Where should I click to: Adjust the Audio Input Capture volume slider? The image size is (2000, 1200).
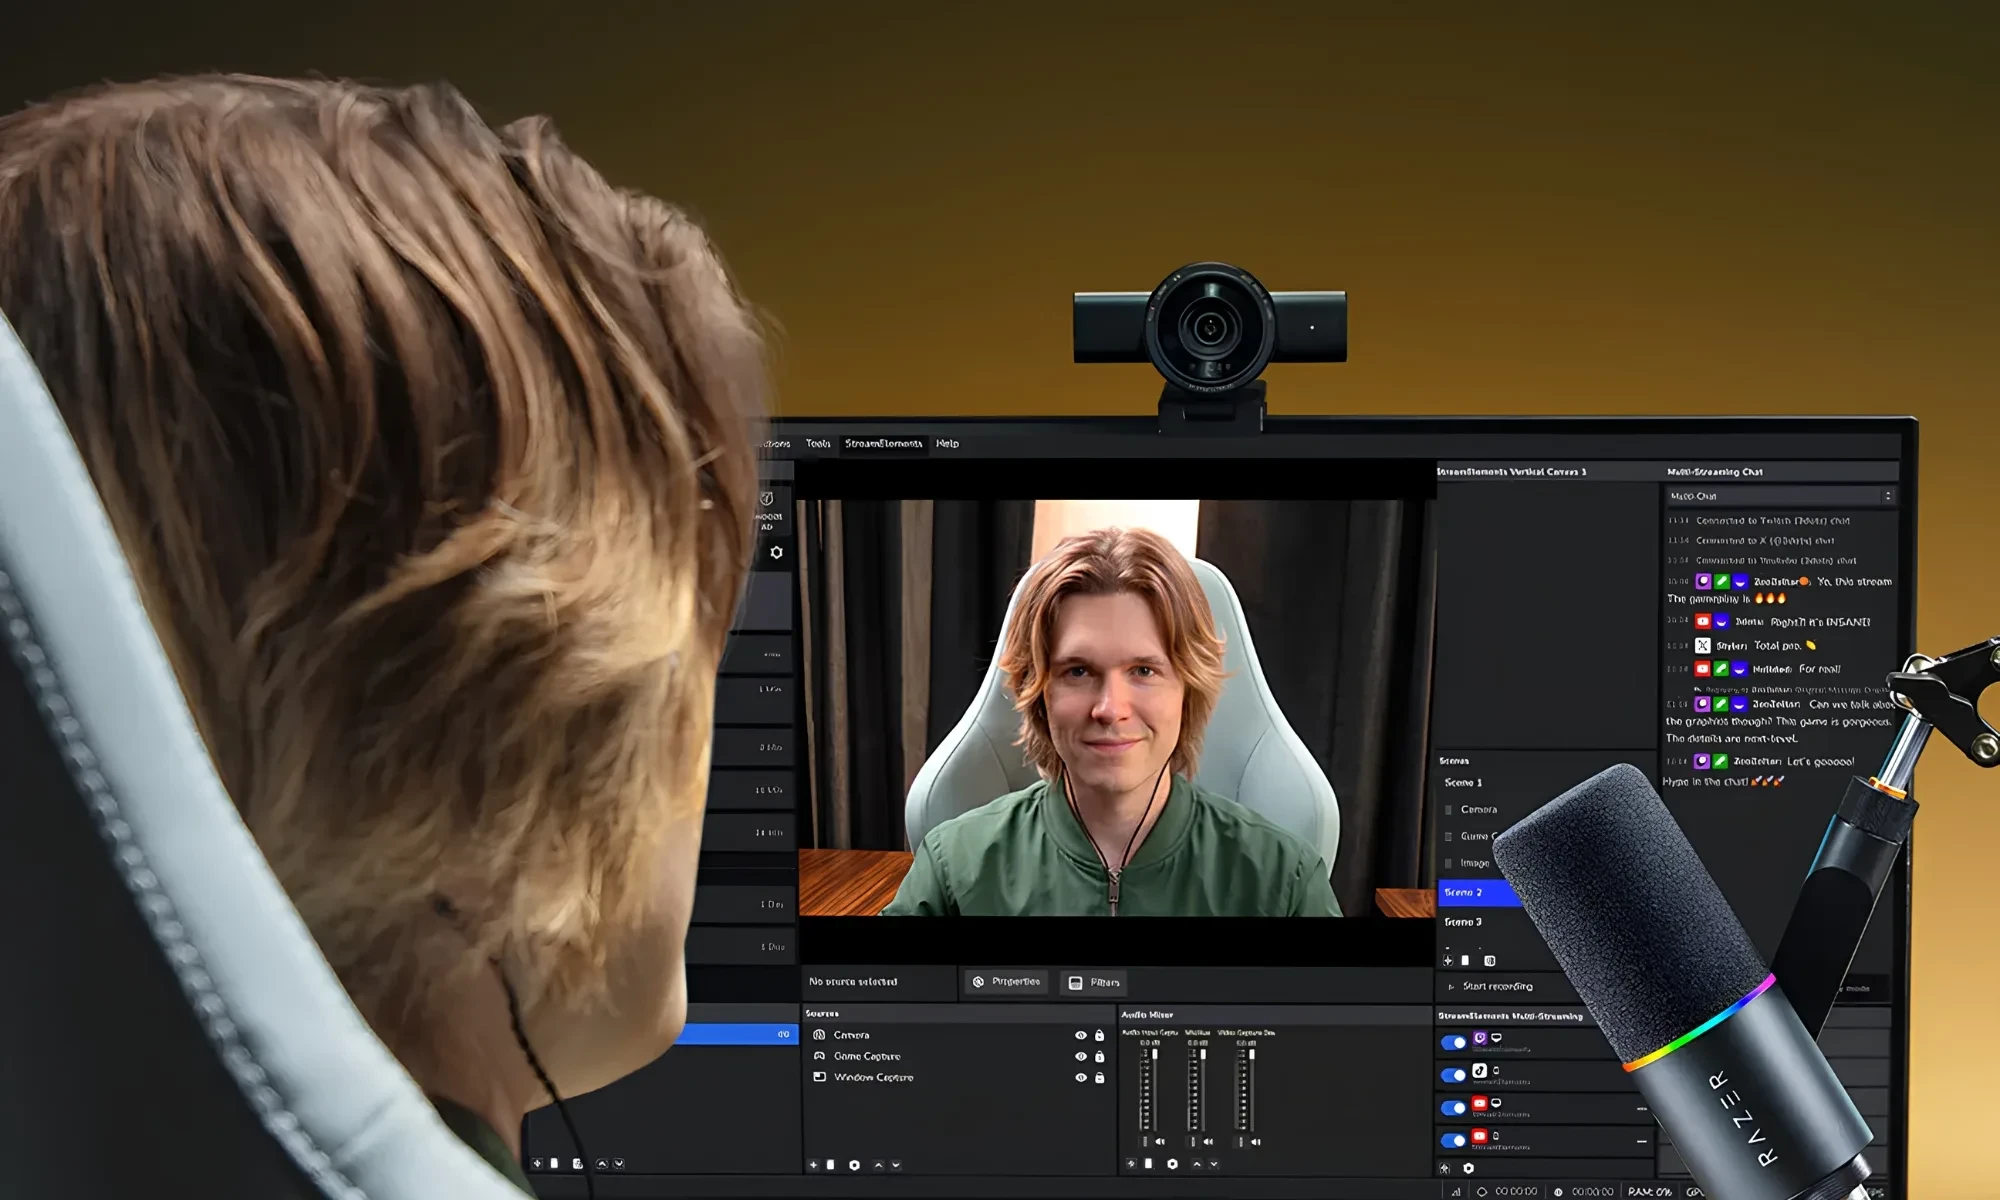[1155, 1090]
